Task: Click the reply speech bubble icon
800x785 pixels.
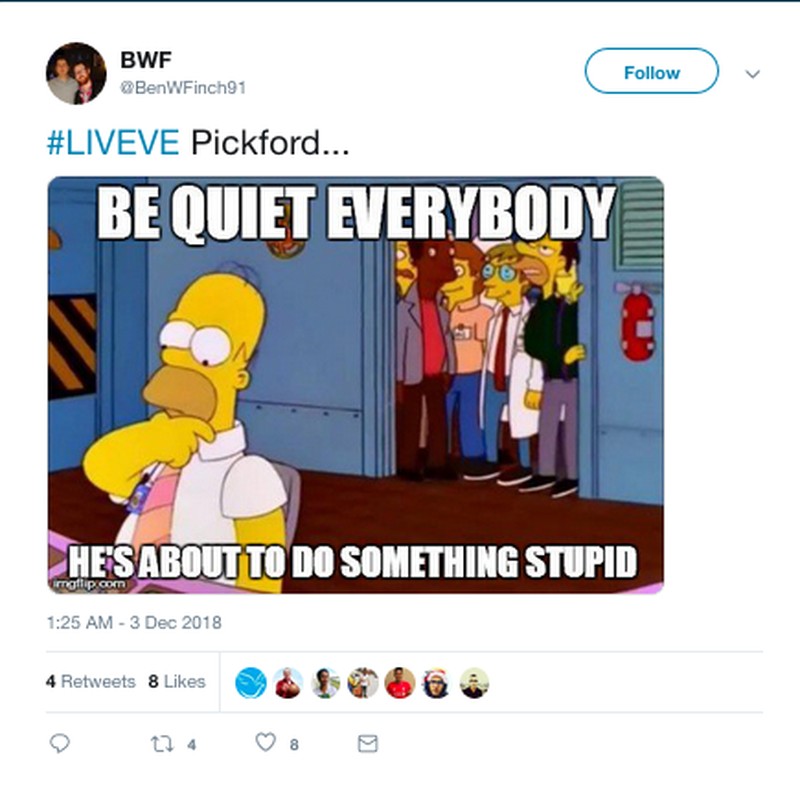Action: click(x=59, y=743)
